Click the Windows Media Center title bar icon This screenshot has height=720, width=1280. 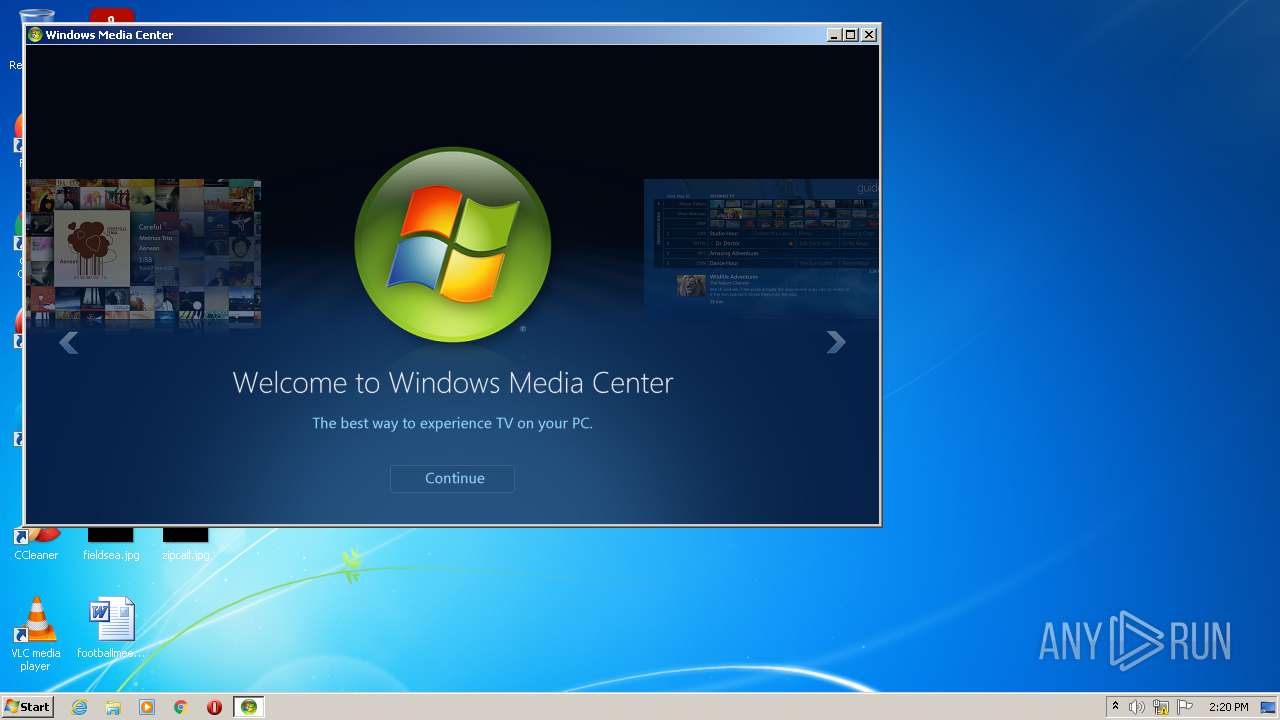click(x=35, y=34)
